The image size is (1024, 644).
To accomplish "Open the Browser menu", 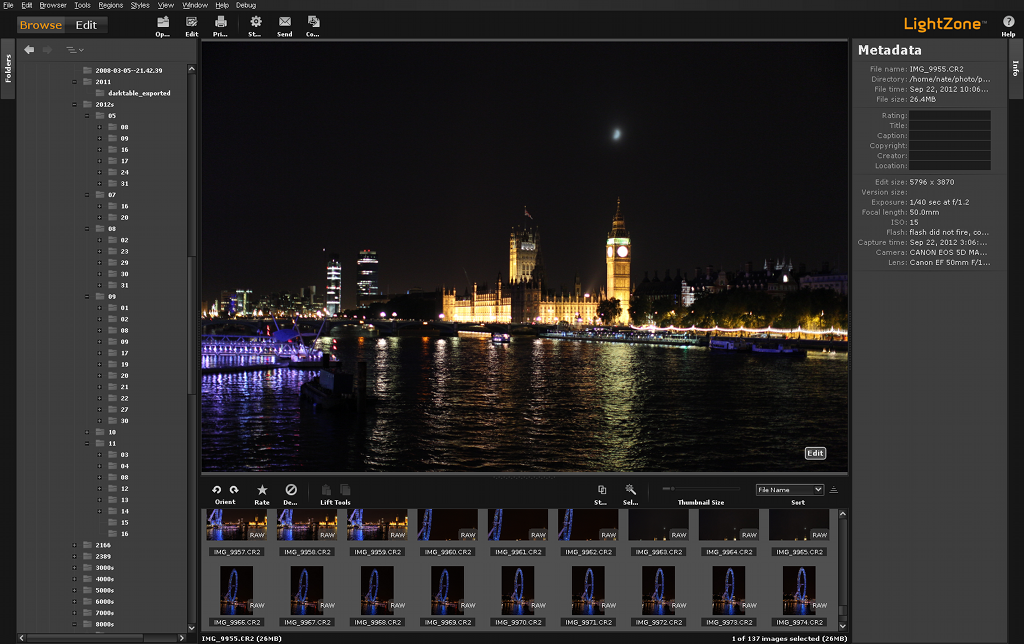I will (x=53, y=5).
